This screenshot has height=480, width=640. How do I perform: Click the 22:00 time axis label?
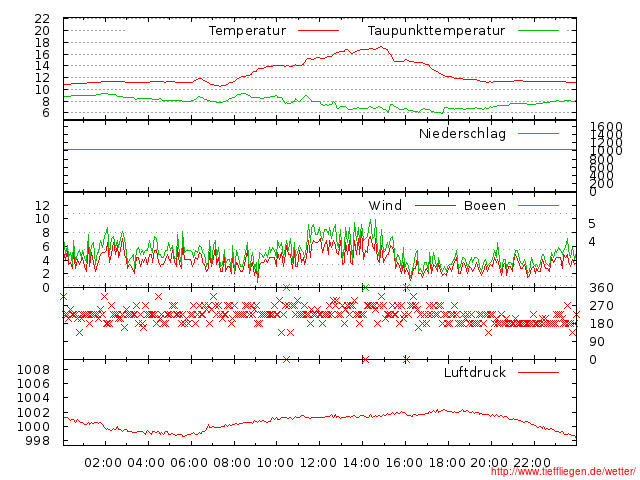(533, 462)
